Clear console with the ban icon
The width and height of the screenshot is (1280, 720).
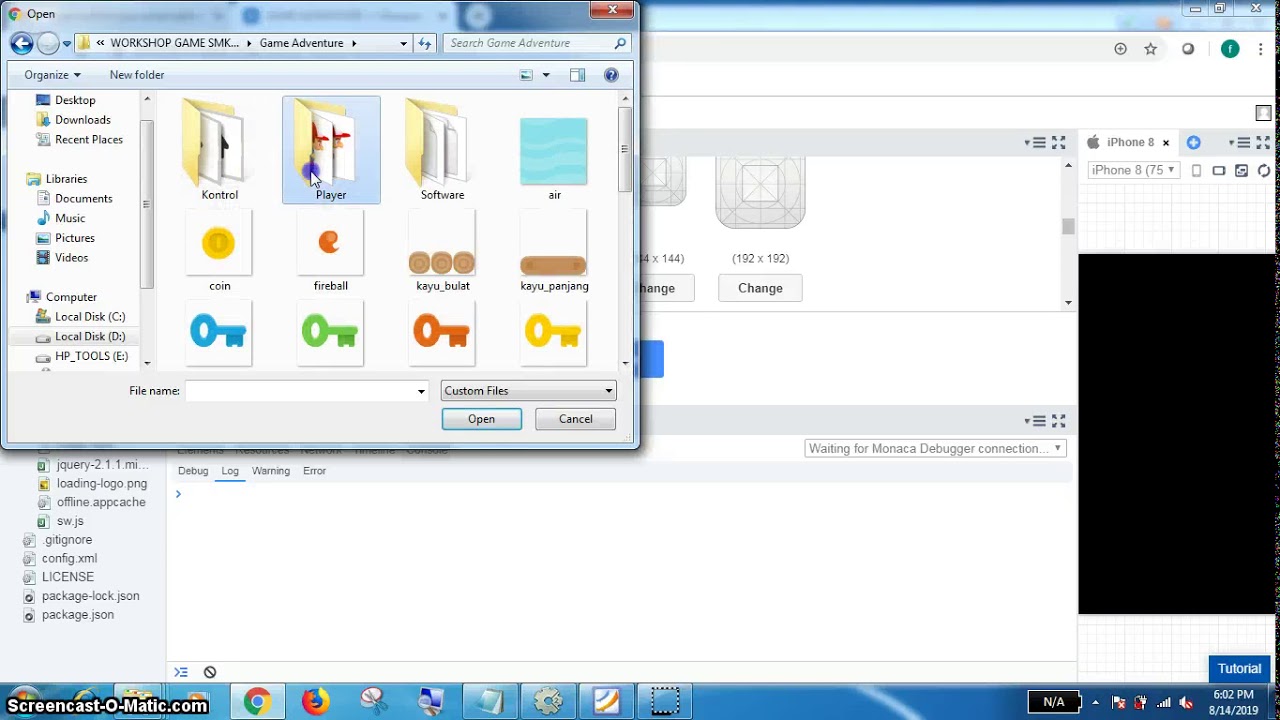tap(210, 672)
